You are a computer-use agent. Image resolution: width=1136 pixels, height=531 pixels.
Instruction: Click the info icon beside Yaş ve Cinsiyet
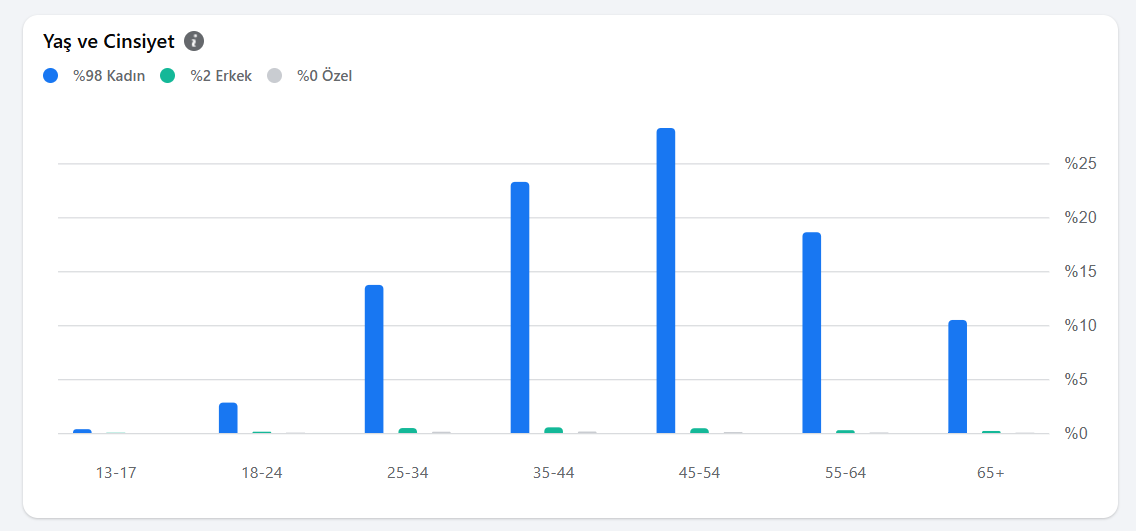(194, 41)
